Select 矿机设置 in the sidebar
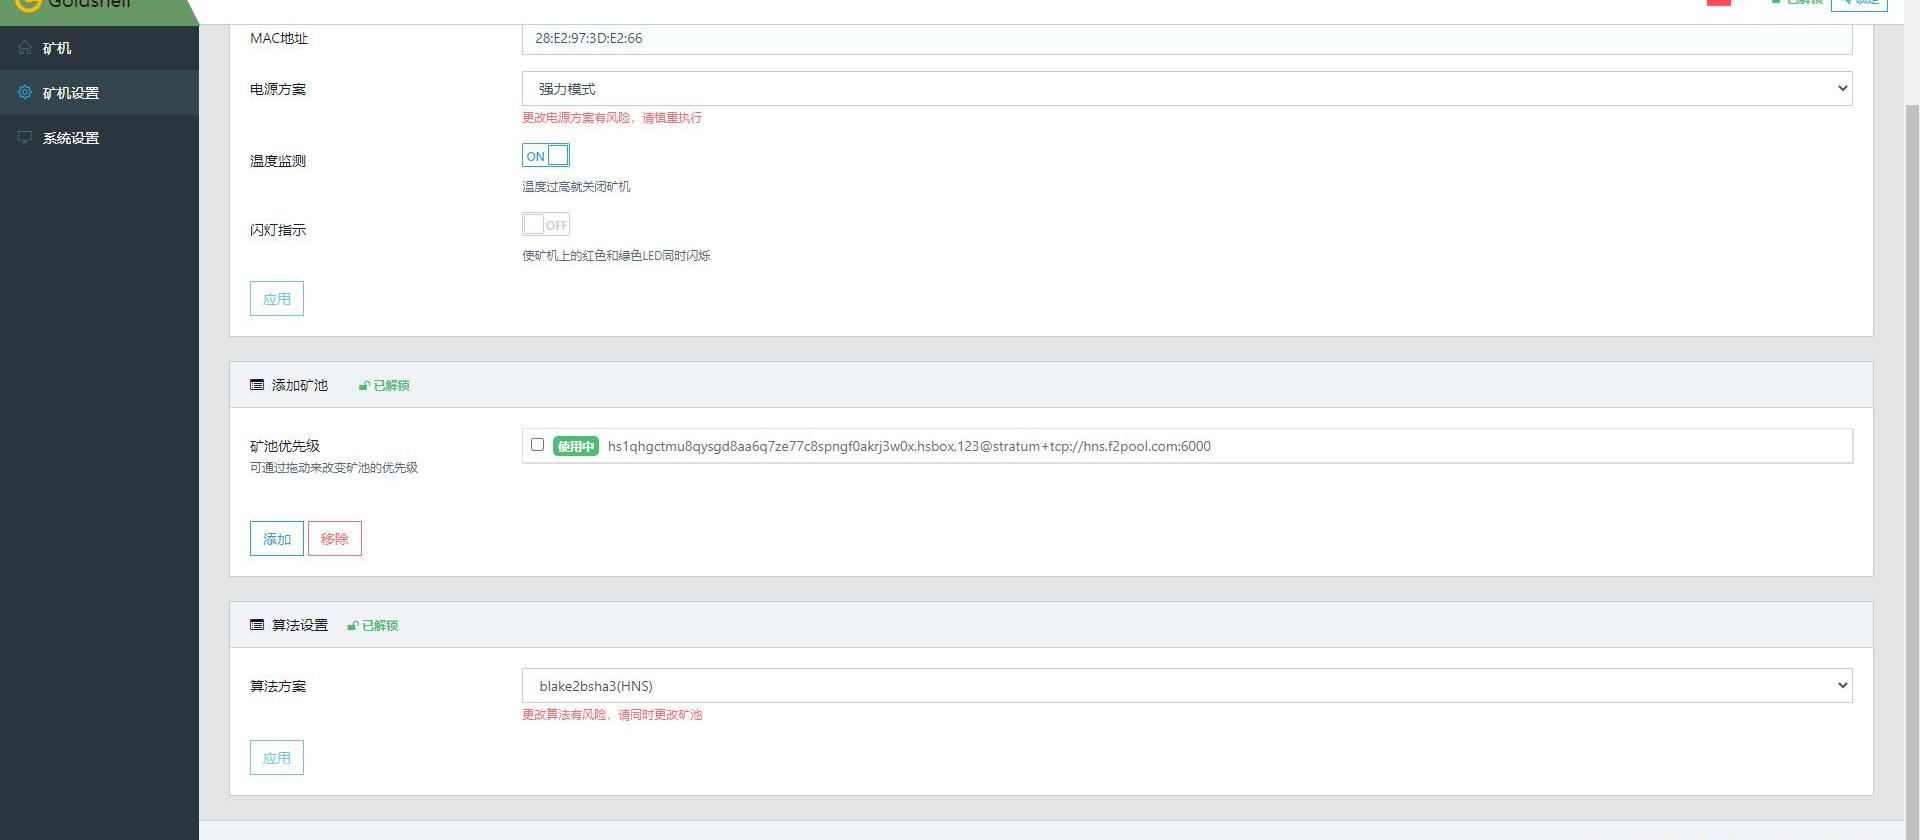 tap(71, 93)
